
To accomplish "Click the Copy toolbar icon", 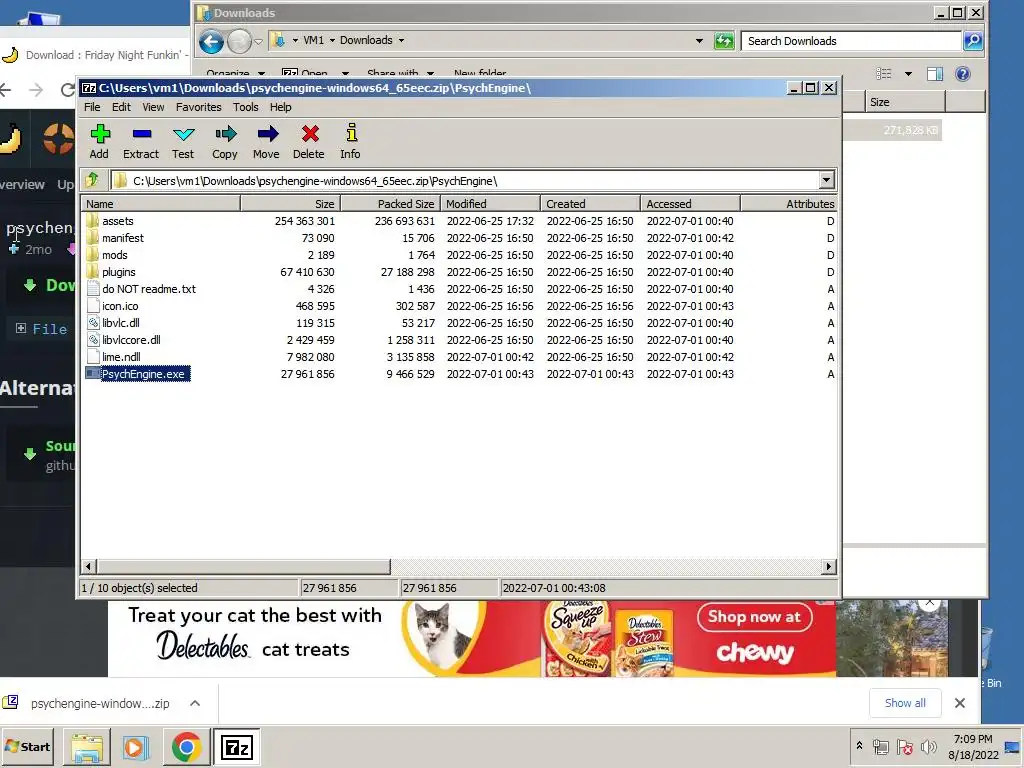I will (225, 142).
